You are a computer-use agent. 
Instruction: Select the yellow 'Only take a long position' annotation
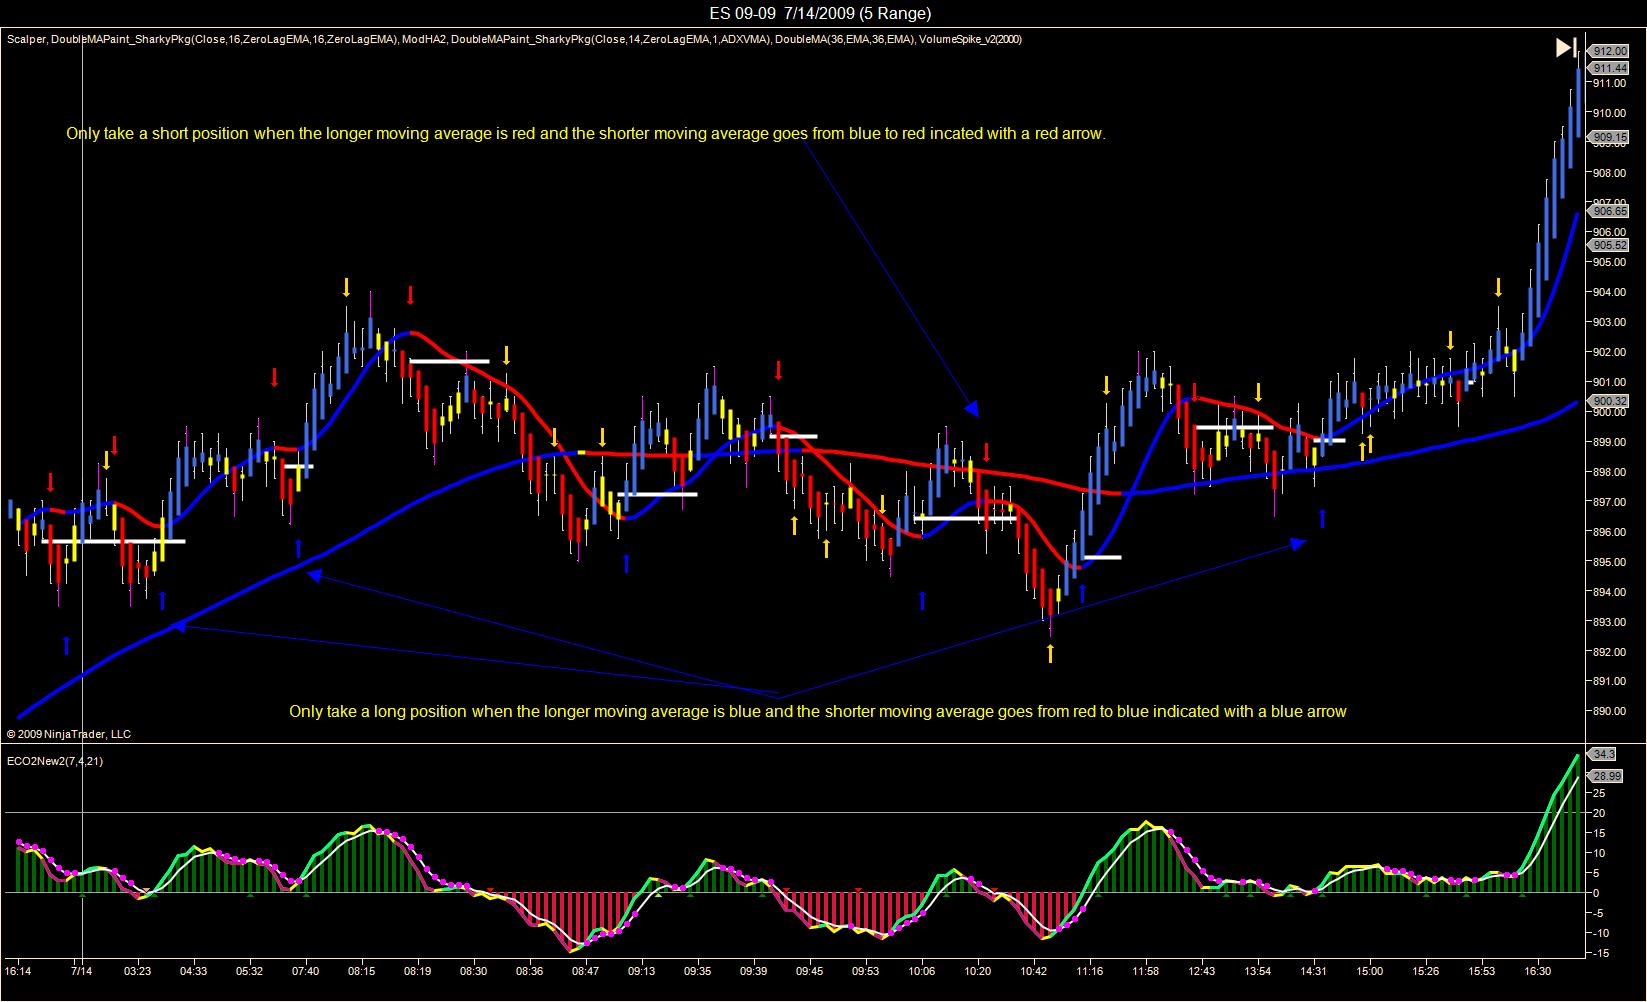(818, 712)
